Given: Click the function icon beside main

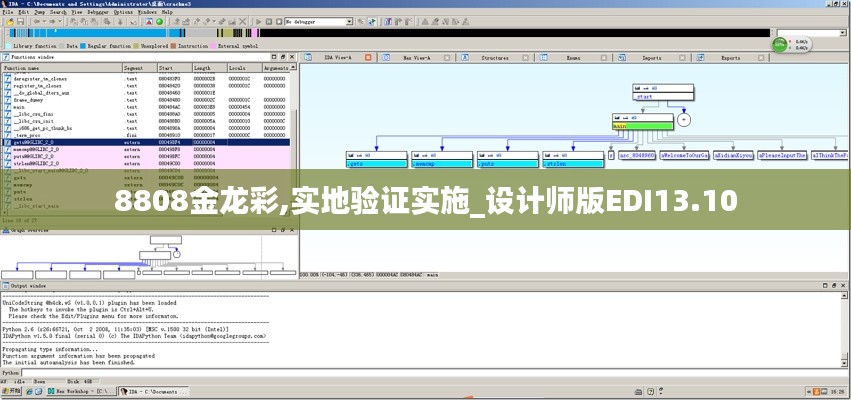Looking at the screenshot, I should click(6, 107).
